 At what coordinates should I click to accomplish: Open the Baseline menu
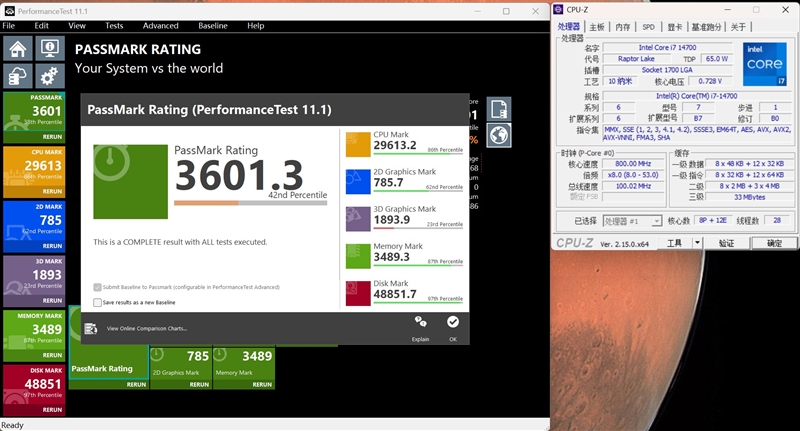[x=213, y=26]
